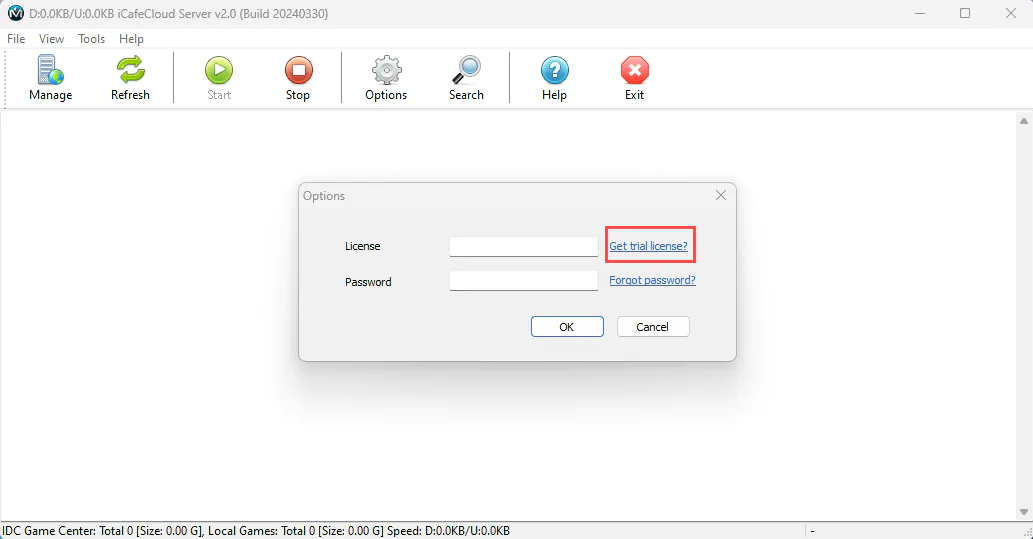Click the IDC Game Center status text
This screenshot has height=539, width=1033.
click(x=256, y=530)
